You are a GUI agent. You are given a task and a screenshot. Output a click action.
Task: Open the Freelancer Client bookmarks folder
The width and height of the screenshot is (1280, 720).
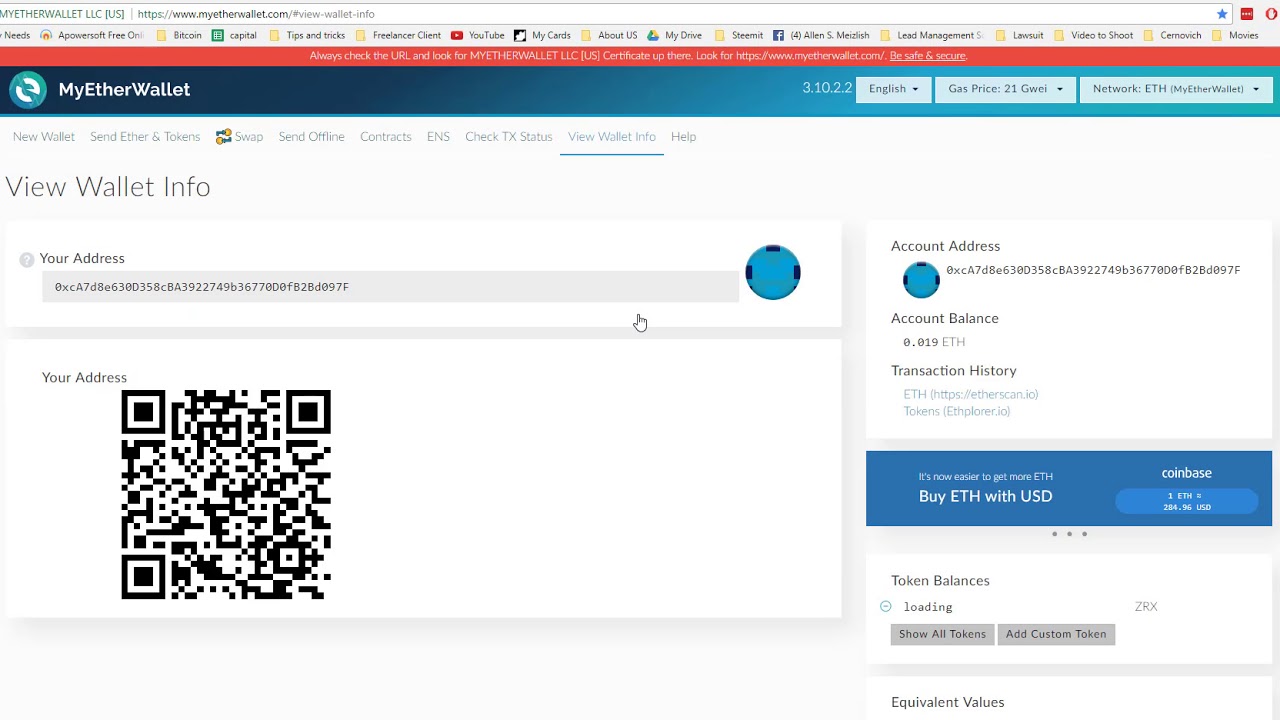398,35
